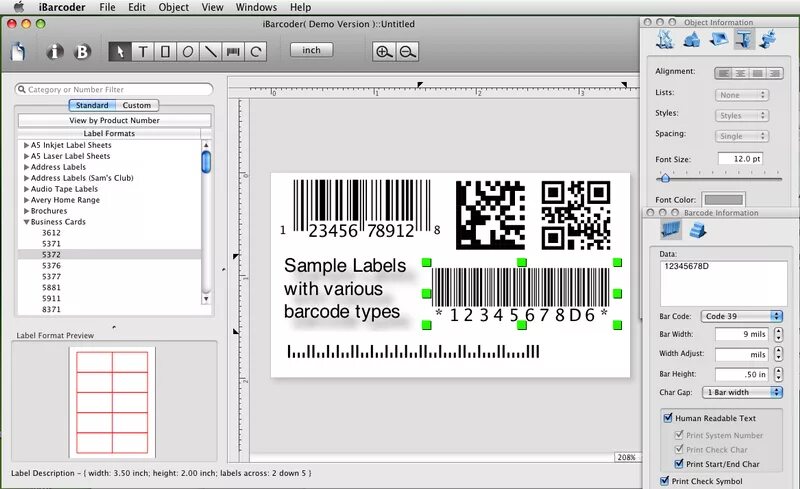Image resolution: width=800 pixels, height=489 pixels.
Task: Expand the Brochures category
Action: 27,211
